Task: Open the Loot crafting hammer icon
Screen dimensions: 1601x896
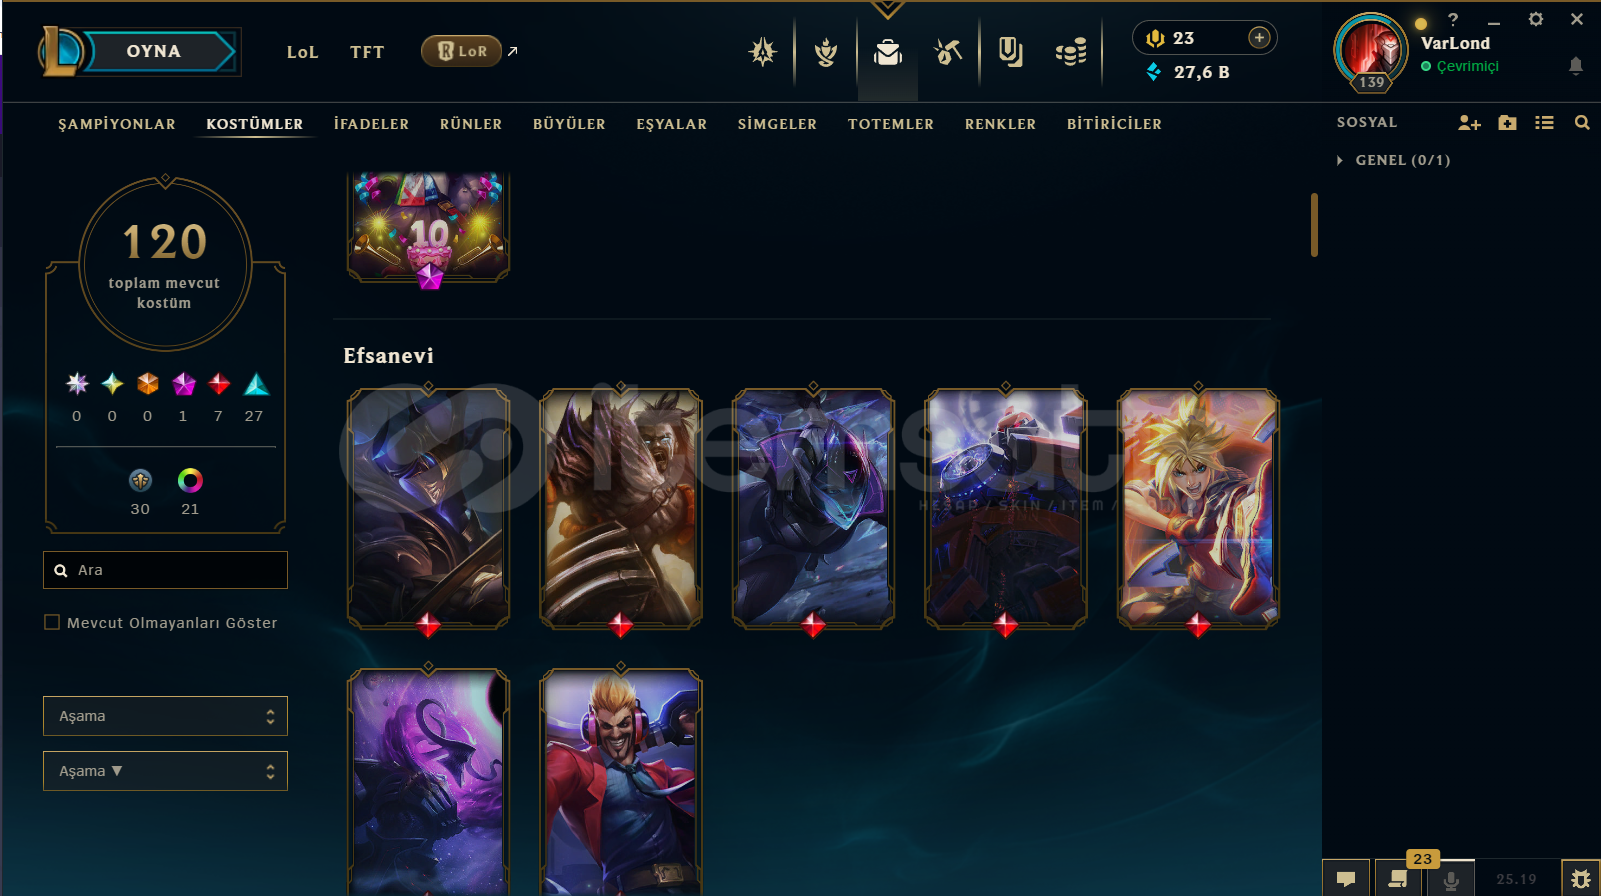Action: (947, 51)
